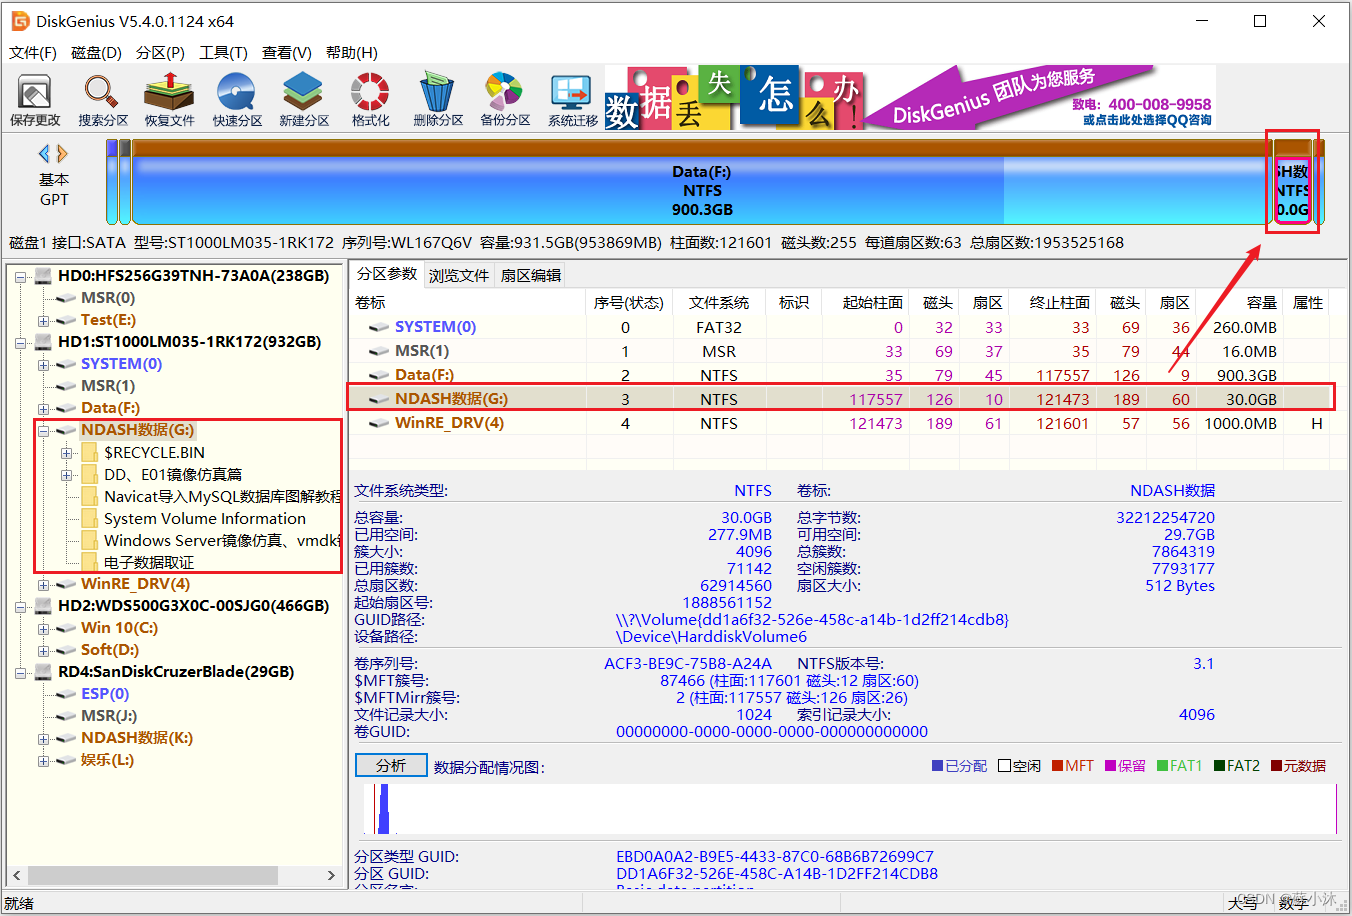This screenshot has height=916, width=1352.
Task: Click the RD4 SanDiskCruzerBlade disk icon
Action: [x=43, y=672]
